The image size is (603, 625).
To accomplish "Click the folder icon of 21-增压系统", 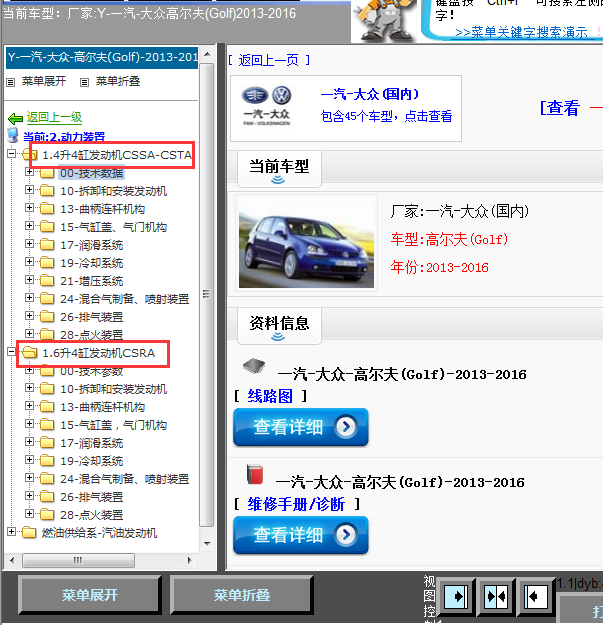I will pyautogui.click(x=47, y=281).
